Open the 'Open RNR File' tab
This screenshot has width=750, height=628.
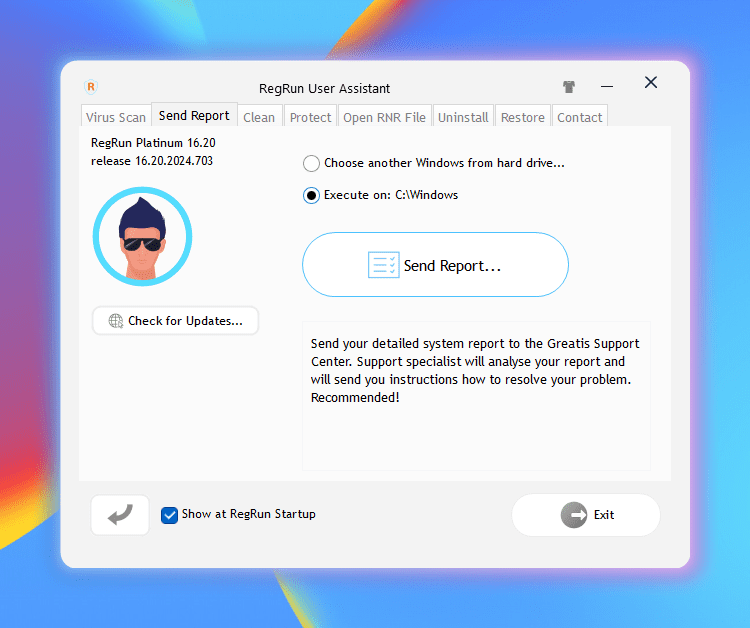[x=384, y=117]
